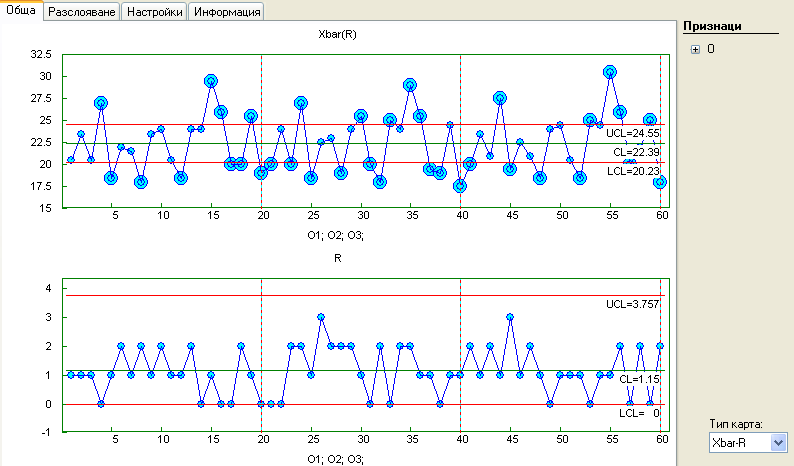
Task: Open the Информация tab
Action: (227, 12)
